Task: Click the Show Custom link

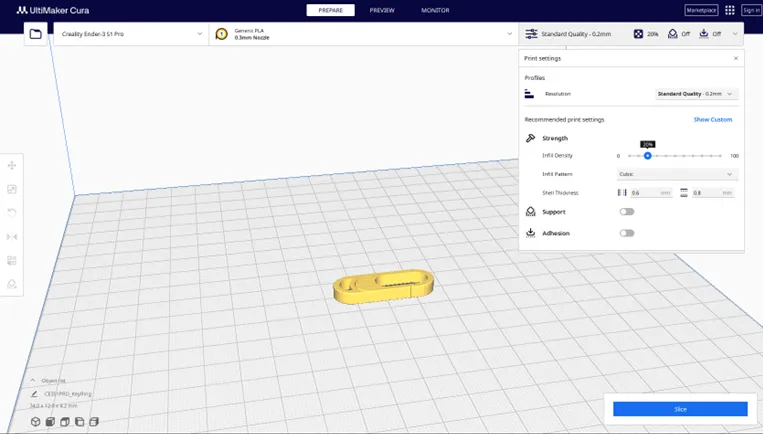Action: click(713, 119)
